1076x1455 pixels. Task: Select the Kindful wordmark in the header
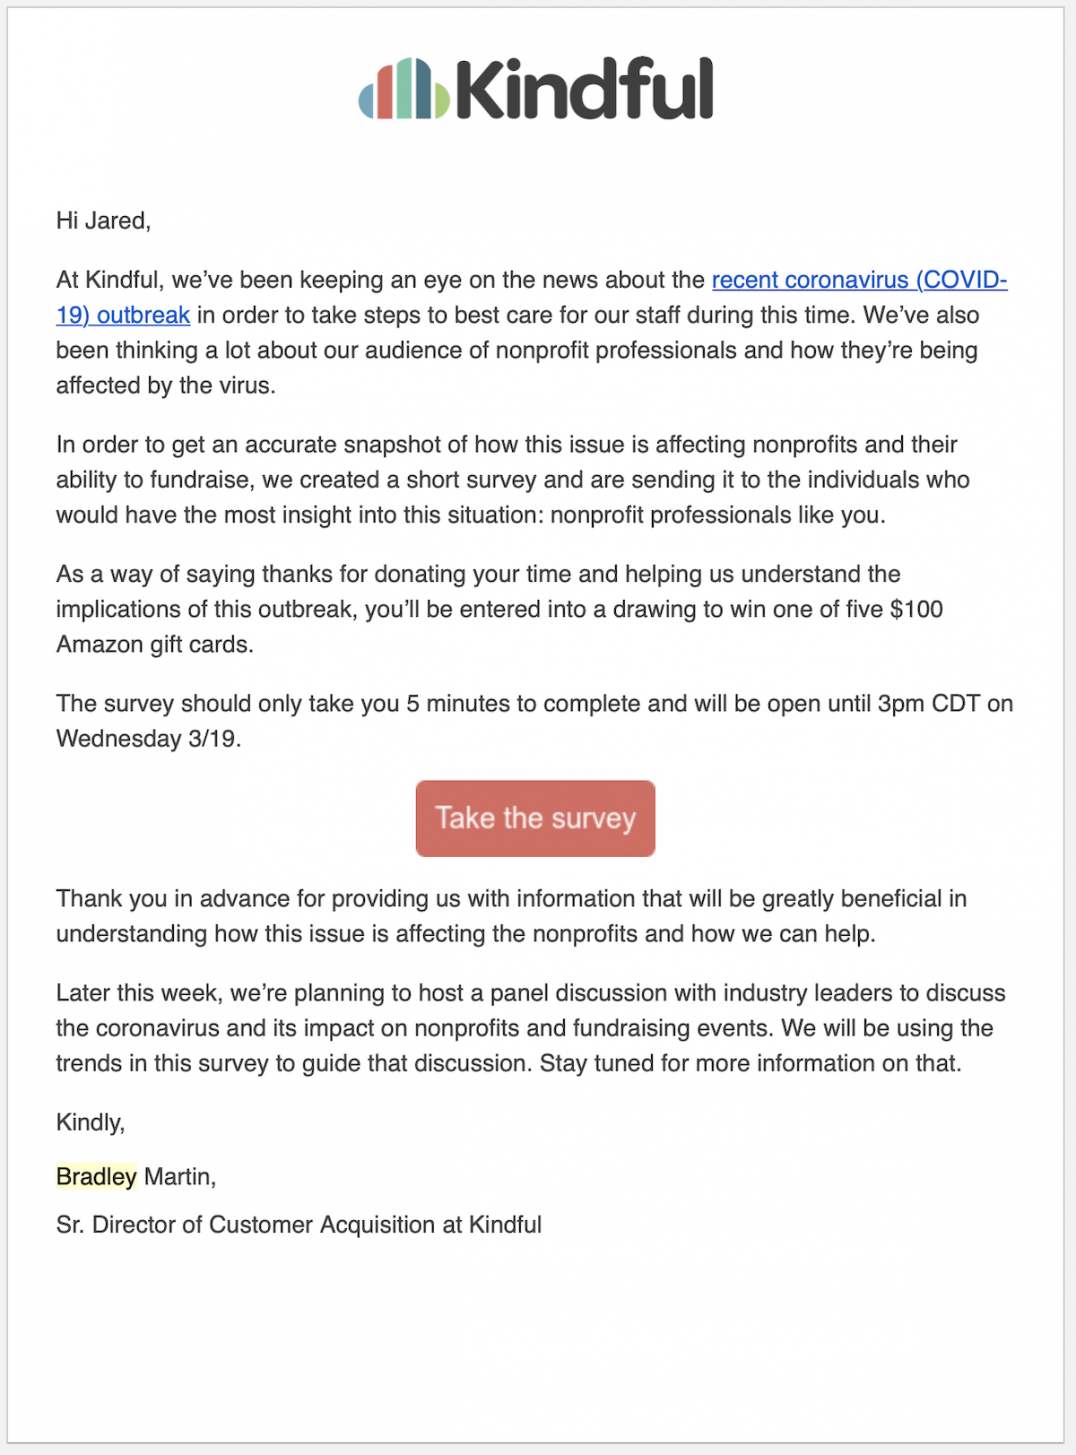pyautogui.click(x=585, y=90)
